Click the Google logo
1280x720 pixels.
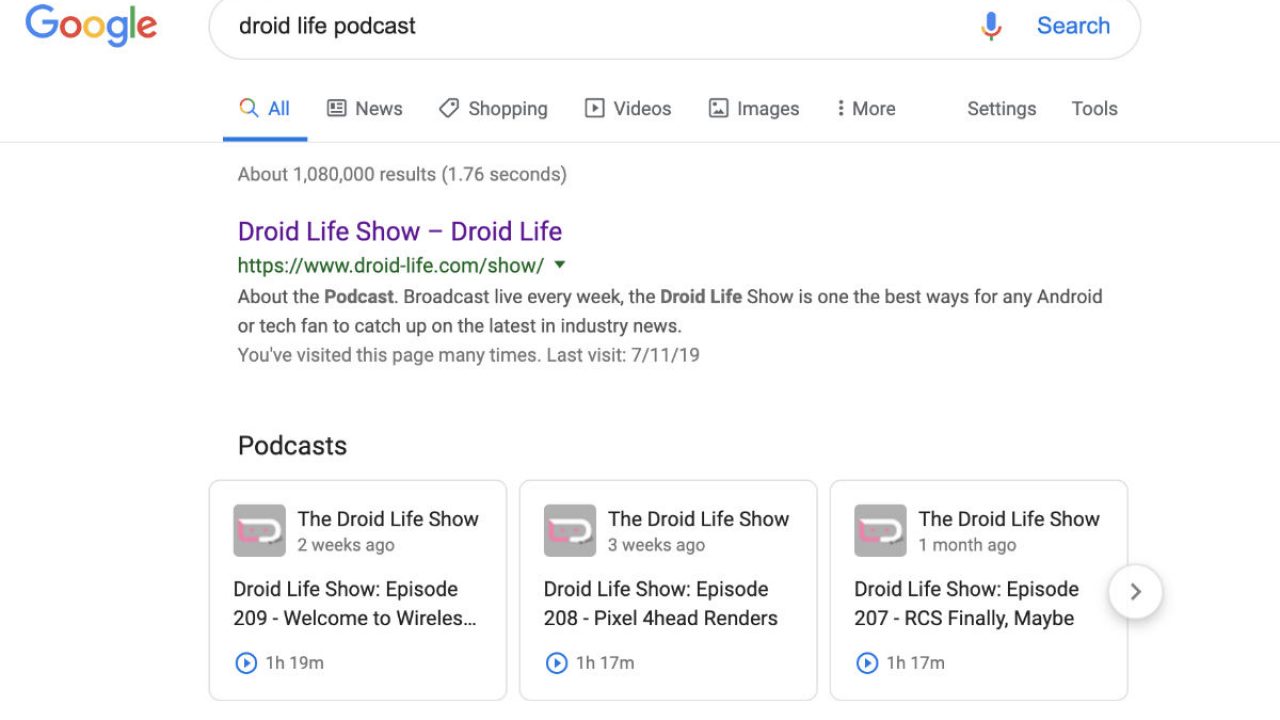pos(91,25)
